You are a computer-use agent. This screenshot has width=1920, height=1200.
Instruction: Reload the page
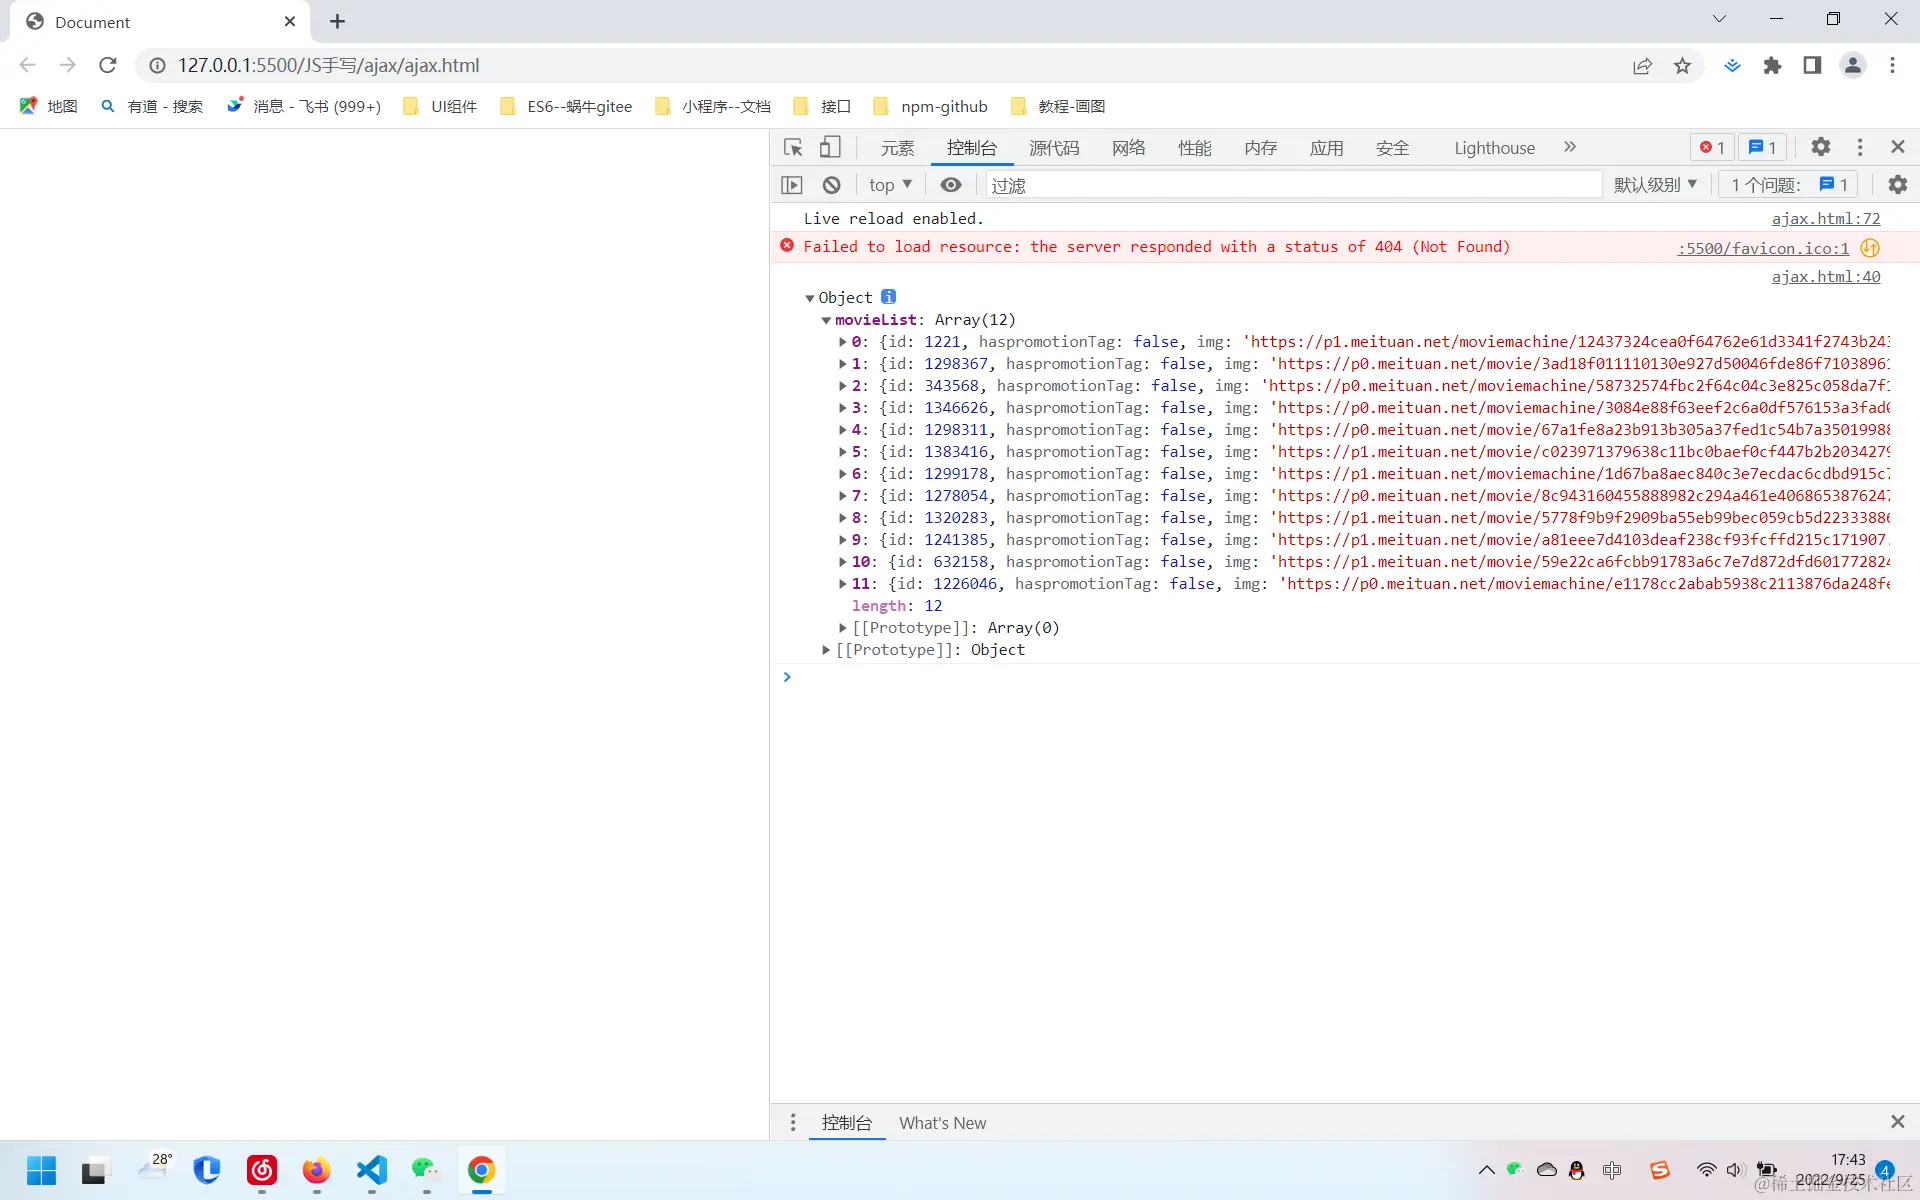coord(108,65)
